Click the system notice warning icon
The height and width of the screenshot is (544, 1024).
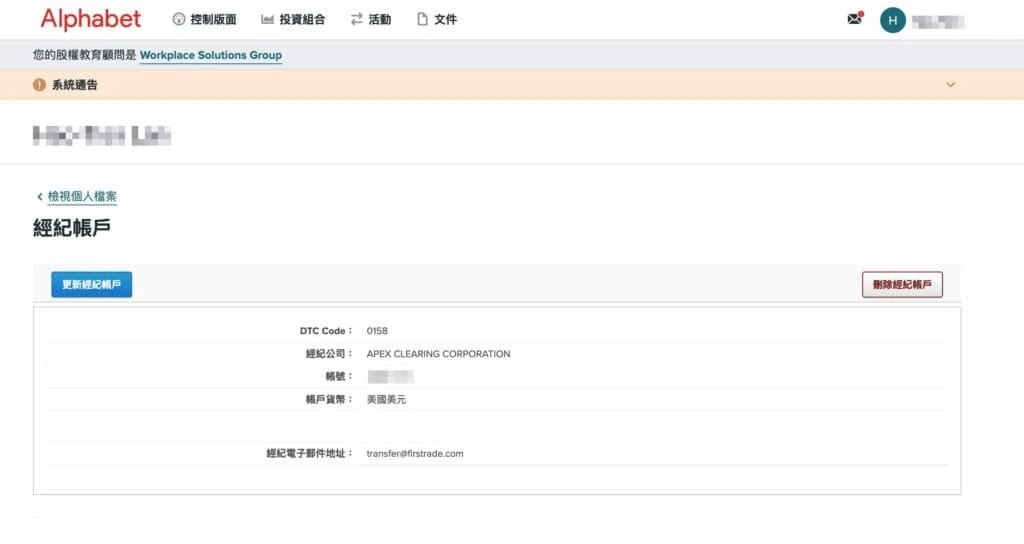click(x=39, y=85)
